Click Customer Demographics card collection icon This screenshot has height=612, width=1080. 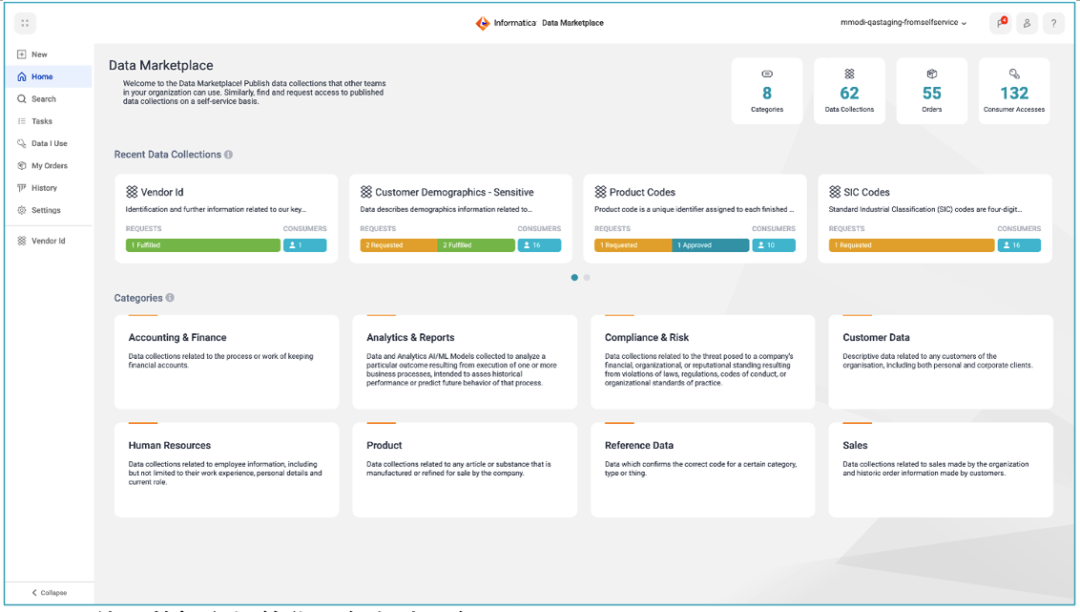tap(366, 192)
